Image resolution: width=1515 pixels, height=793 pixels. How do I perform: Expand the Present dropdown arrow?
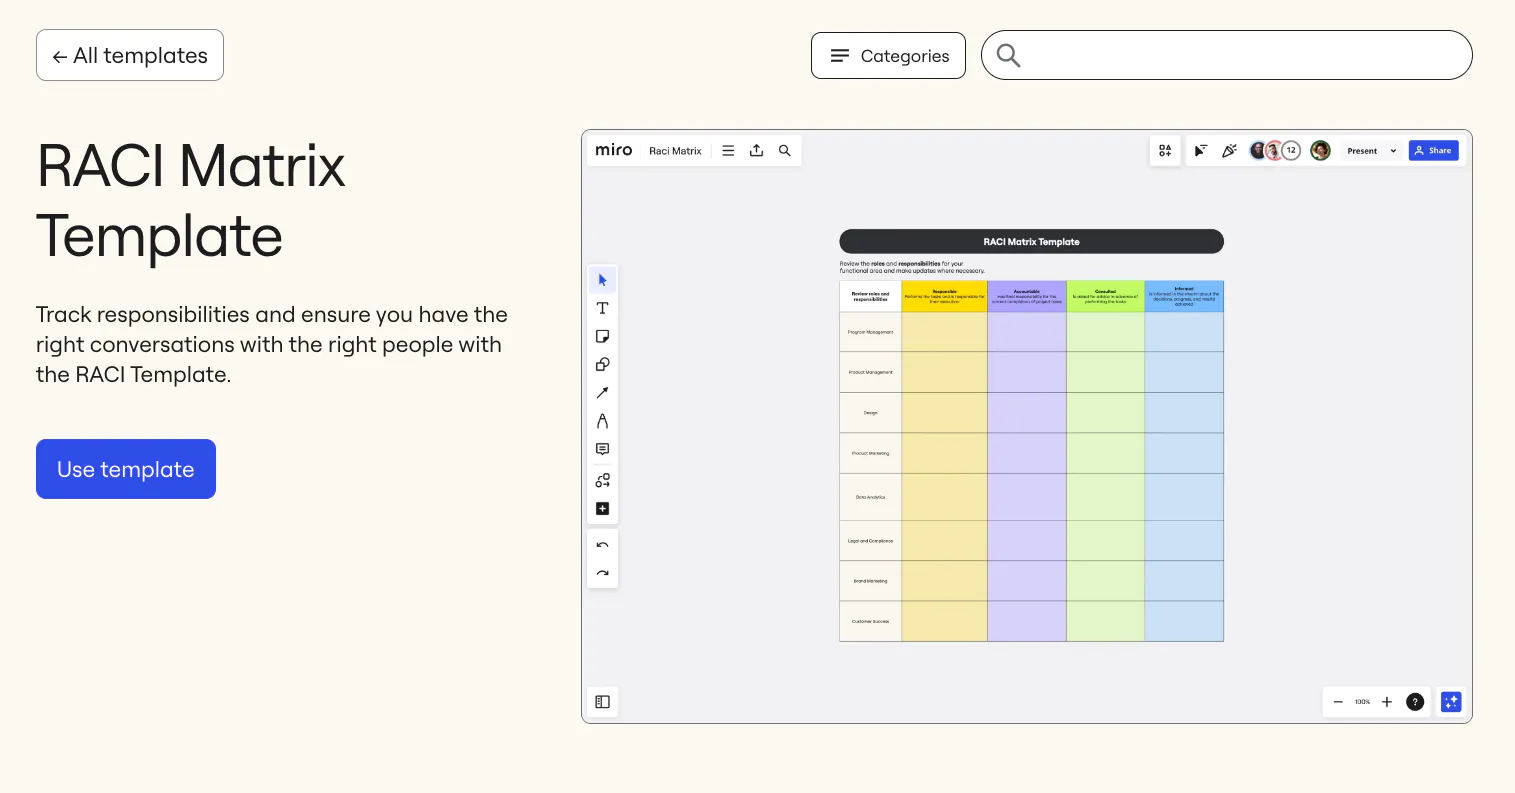[x=1393, y=151]
